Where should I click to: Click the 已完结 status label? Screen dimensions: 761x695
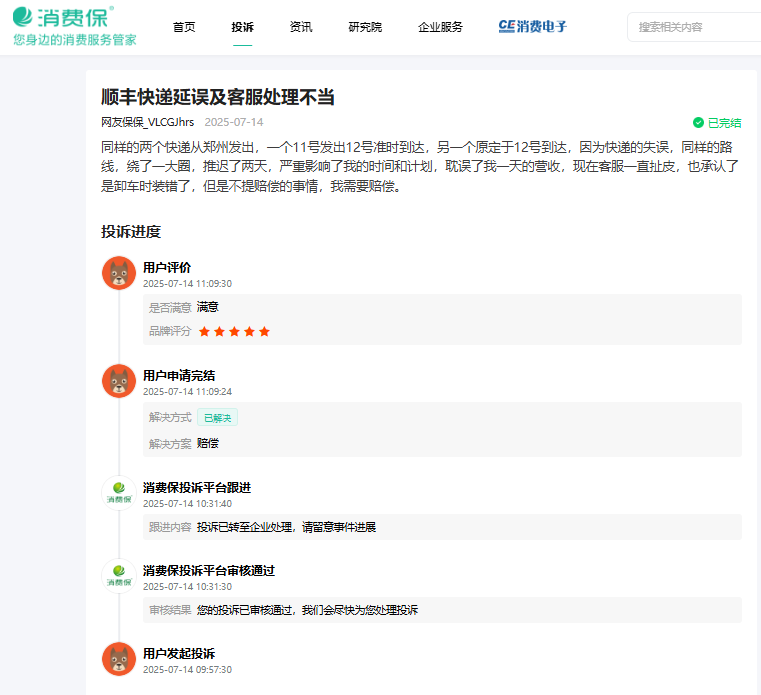(724, 123)
